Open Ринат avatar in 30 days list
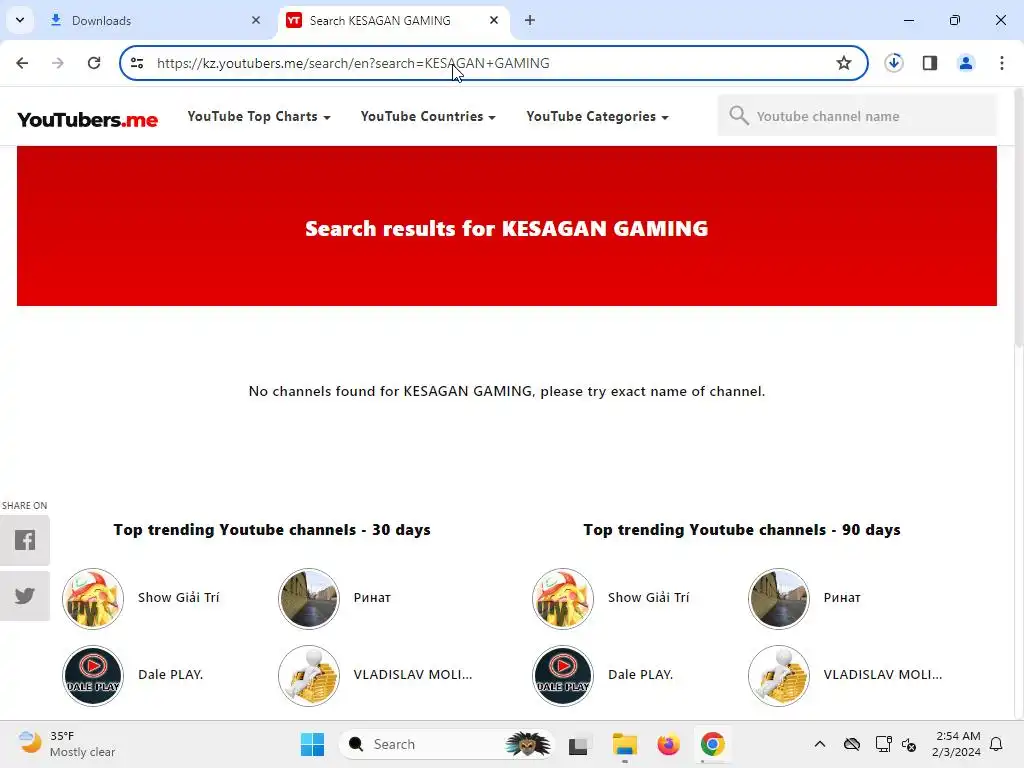1024x768 pixels. 309,598
